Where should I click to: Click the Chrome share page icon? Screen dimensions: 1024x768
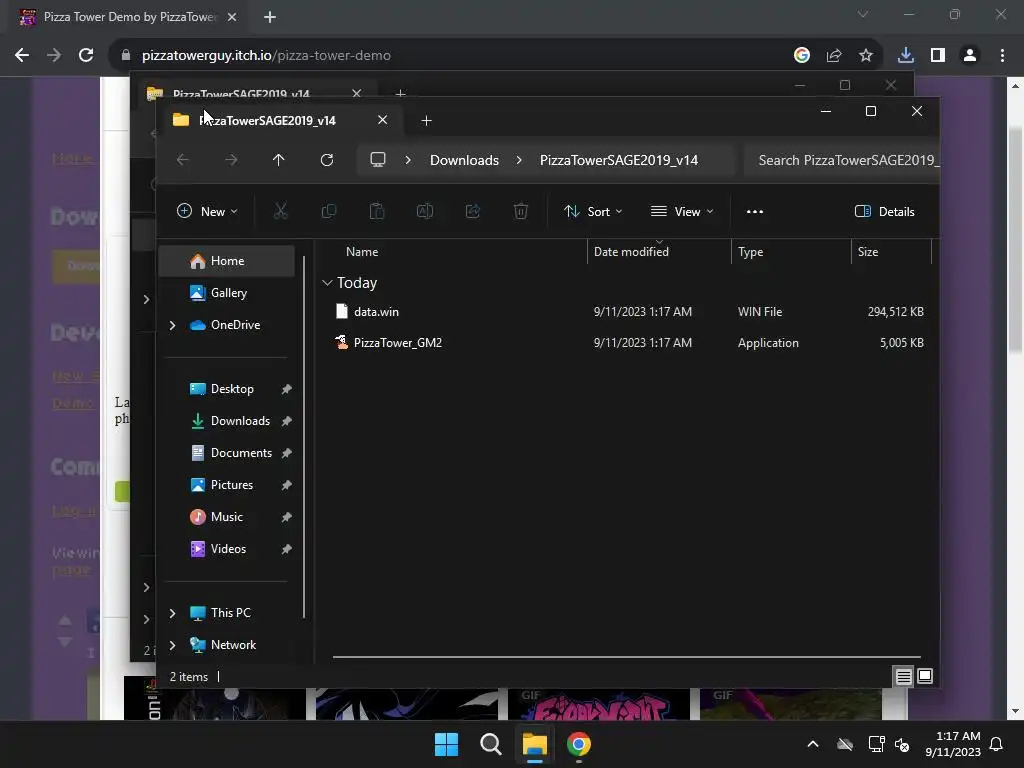click(834, 56)
